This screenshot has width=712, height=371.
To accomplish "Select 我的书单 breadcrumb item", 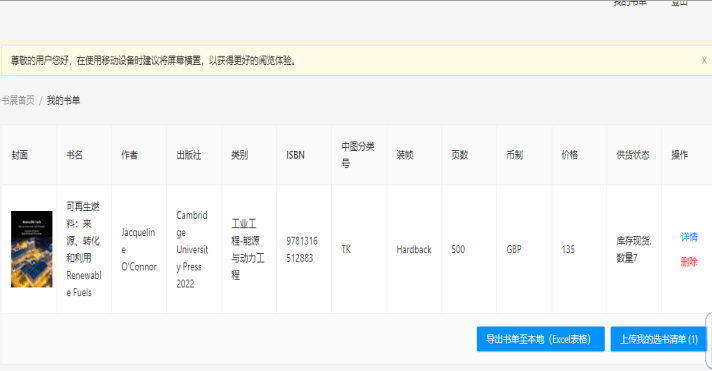I will 63,100.
